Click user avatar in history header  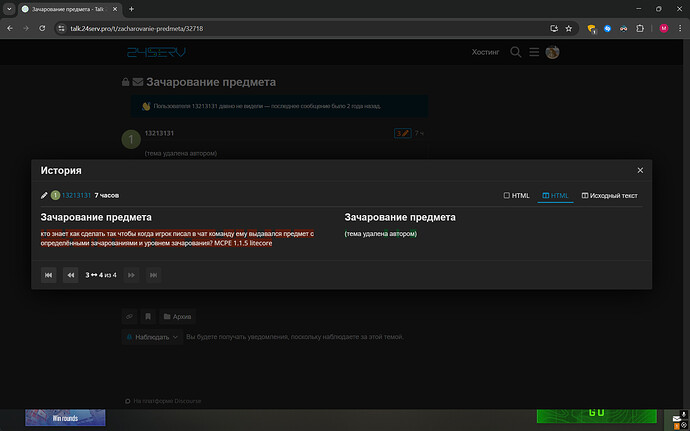coord(55,195)
